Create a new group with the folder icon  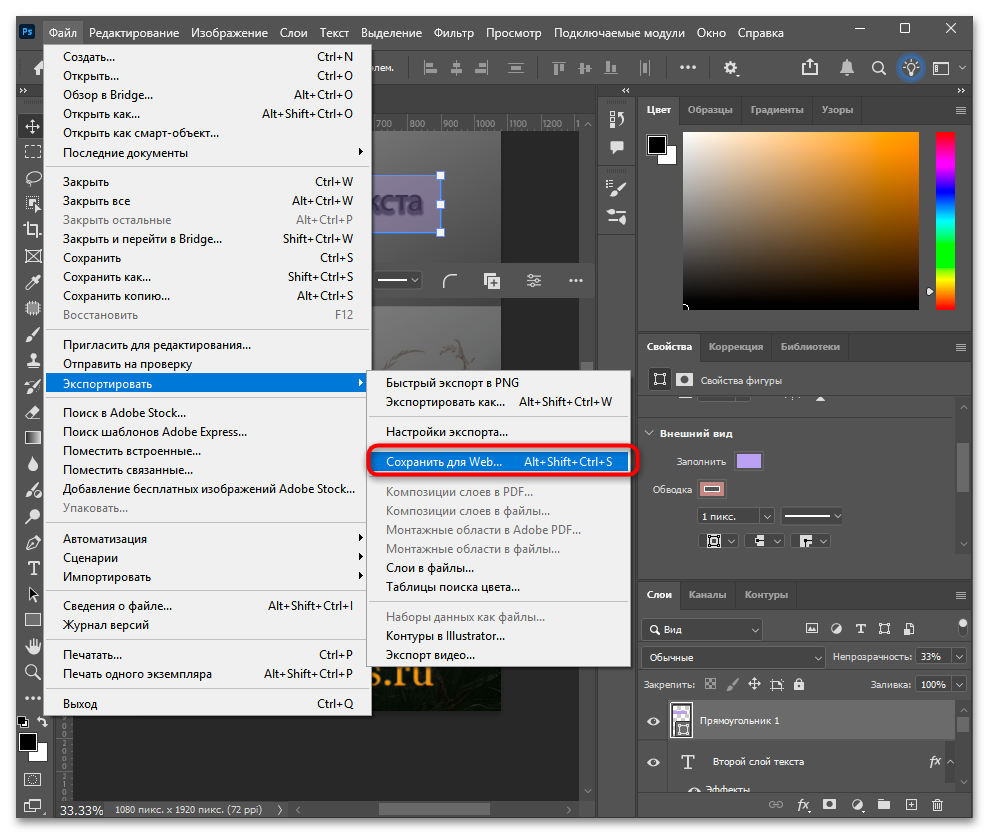pyautogui.click(x=884, y=804)
